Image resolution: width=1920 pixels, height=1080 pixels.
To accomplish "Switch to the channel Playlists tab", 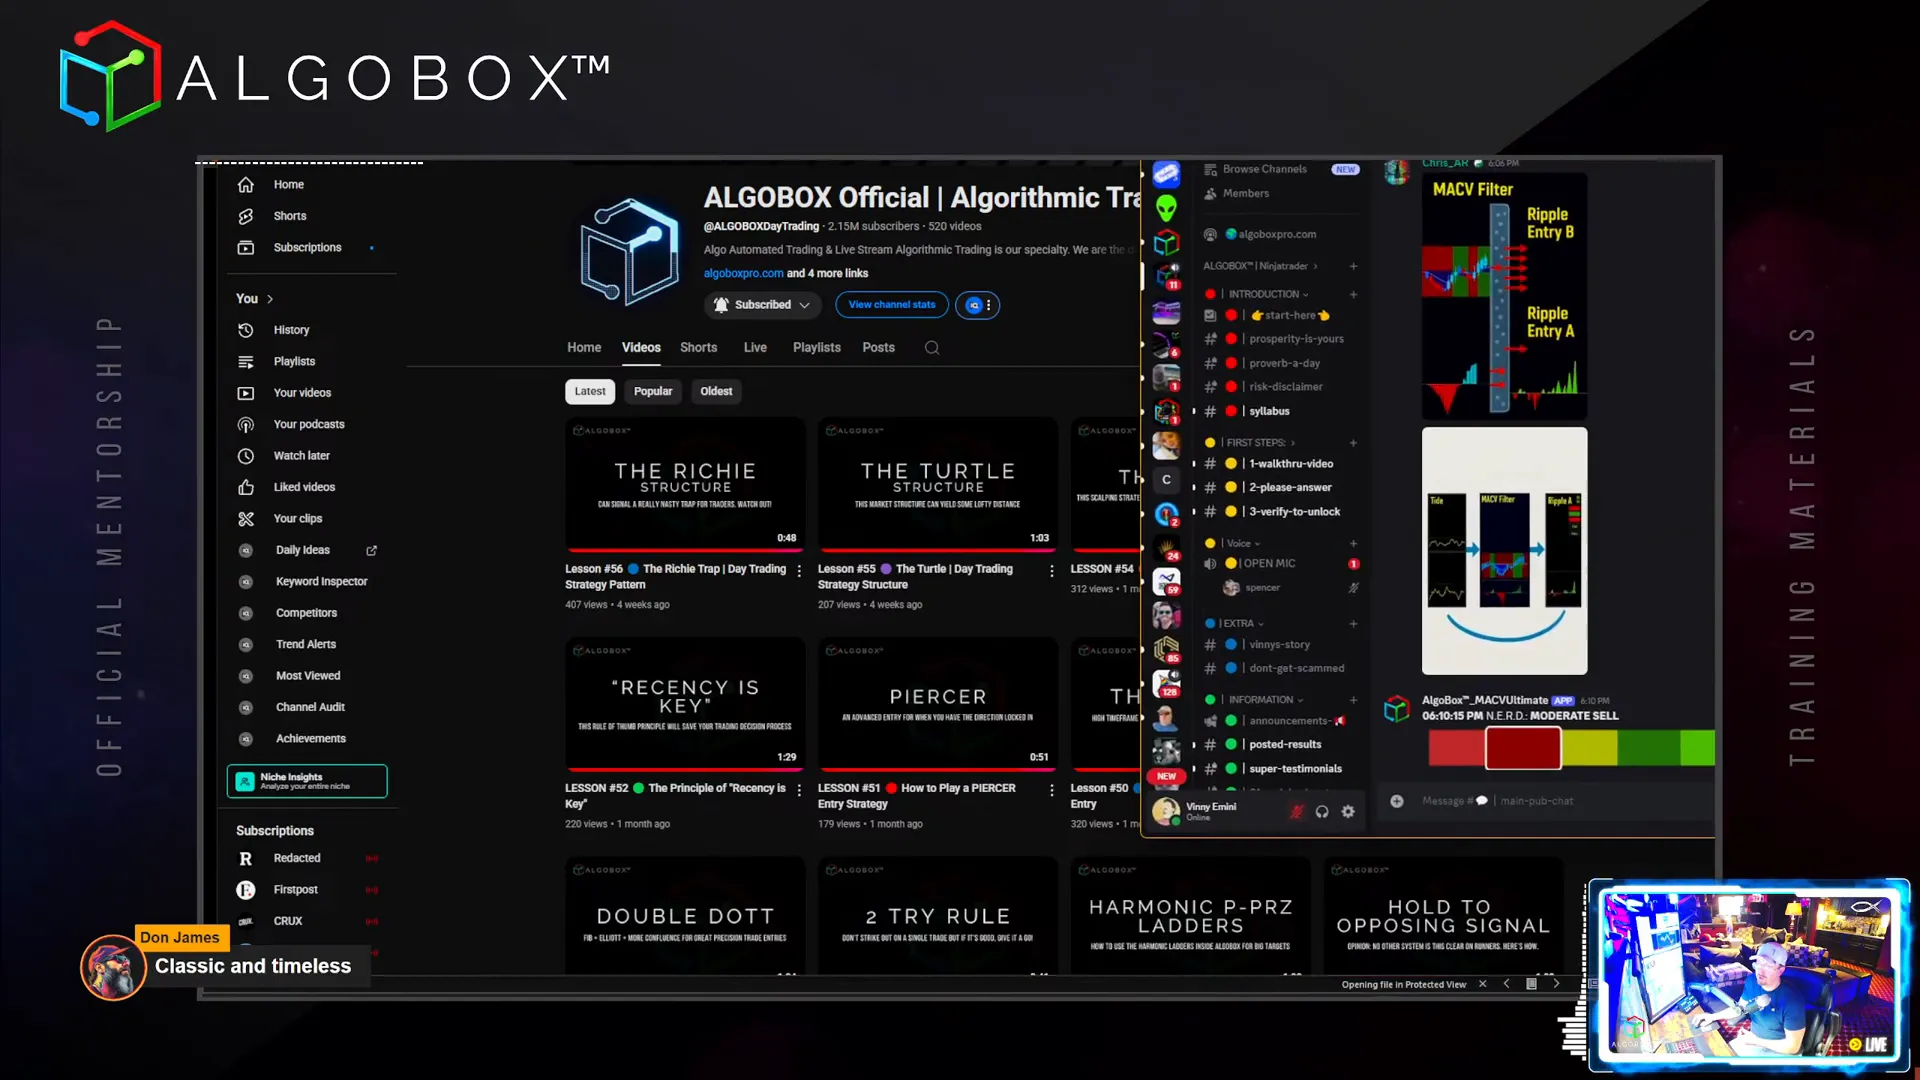I will coord(817,348).
